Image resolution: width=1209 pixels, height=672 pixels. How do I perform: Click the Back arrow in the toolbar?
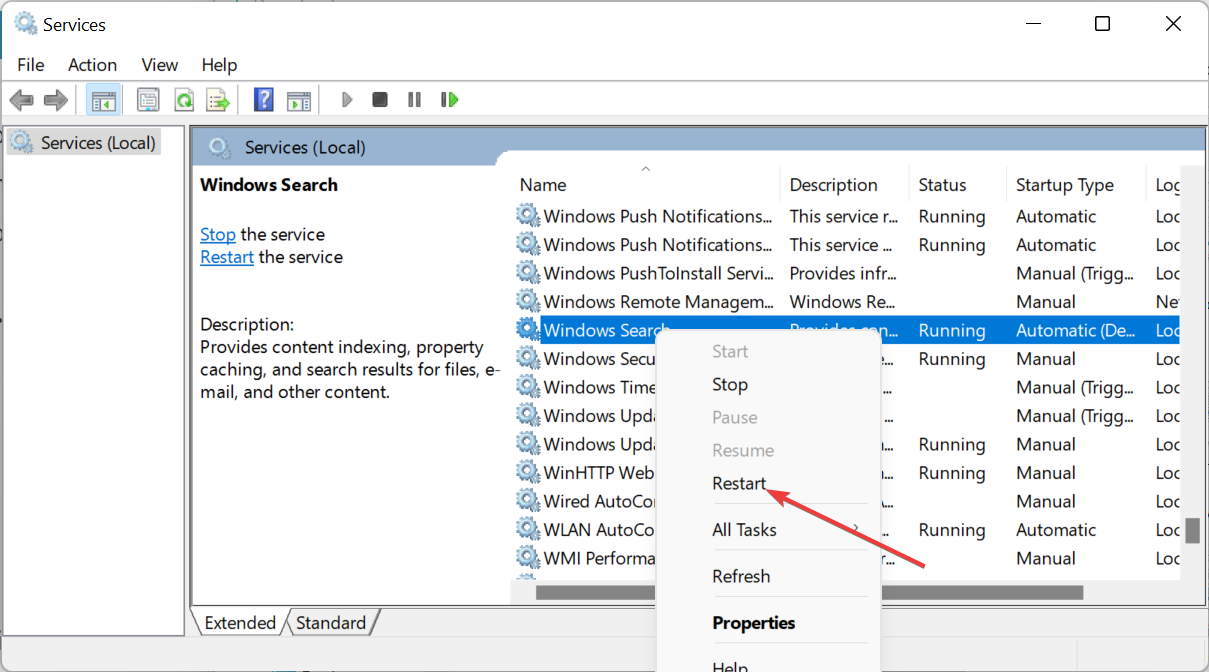(21, 100)
